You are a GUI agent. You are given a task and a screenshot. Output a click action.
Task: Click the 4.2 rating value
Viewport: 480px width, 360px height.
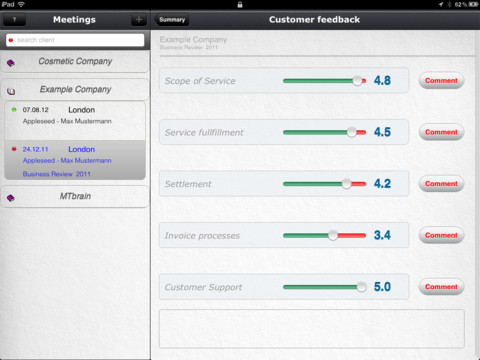coord(382,184)
